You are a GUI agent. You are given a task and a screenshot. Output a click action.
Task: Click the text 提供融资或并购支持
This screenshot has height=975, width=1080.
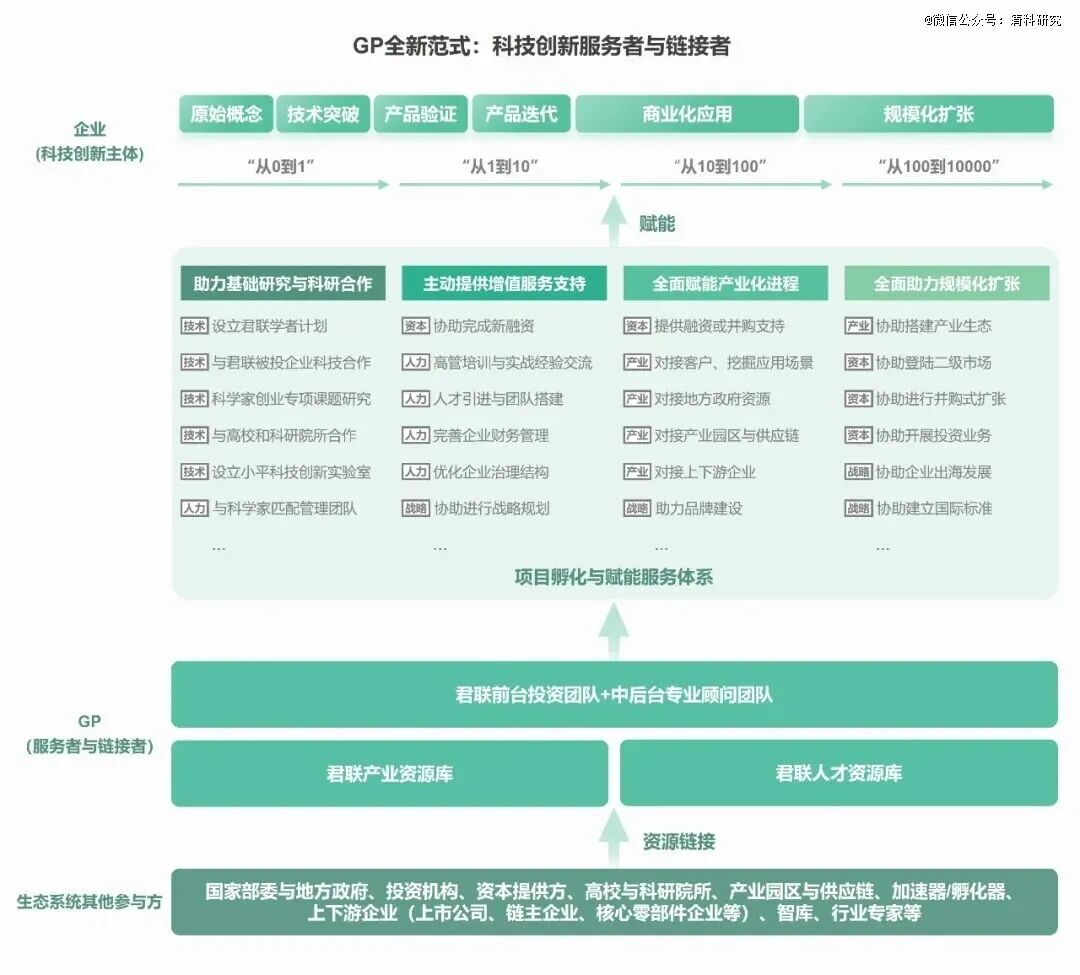click(x=719, y=326)
